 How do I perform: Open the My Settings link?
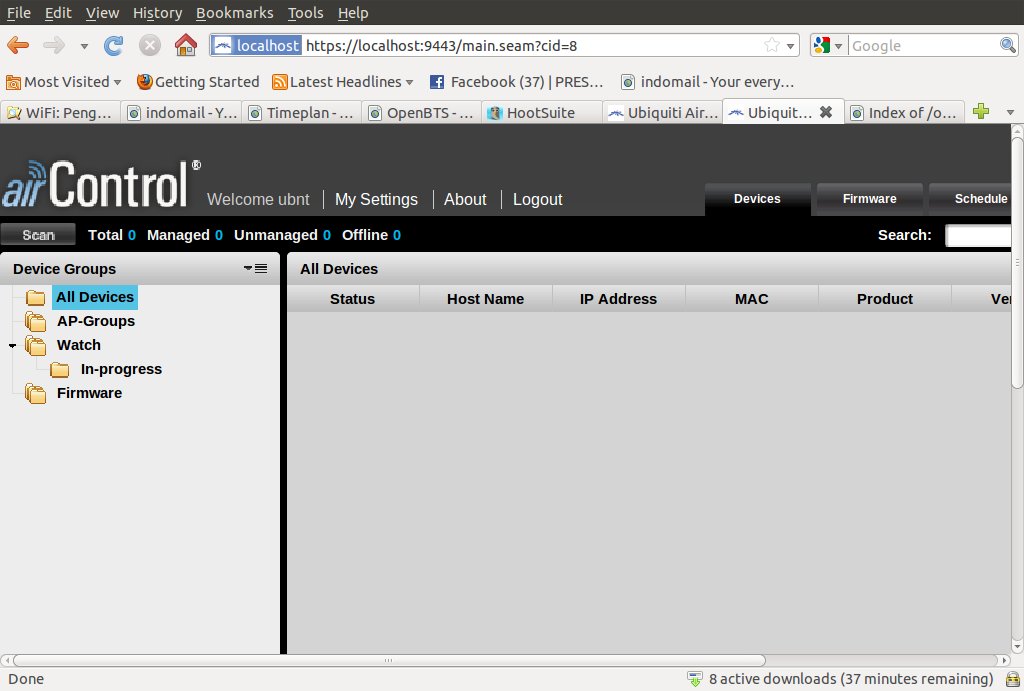point(376,199)
